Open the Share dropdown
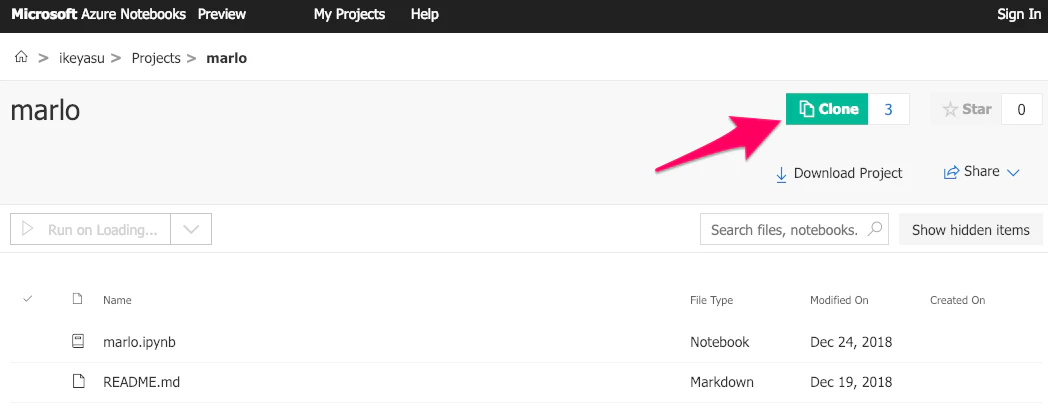1048x408 pixels. click(x=981, y=172)
